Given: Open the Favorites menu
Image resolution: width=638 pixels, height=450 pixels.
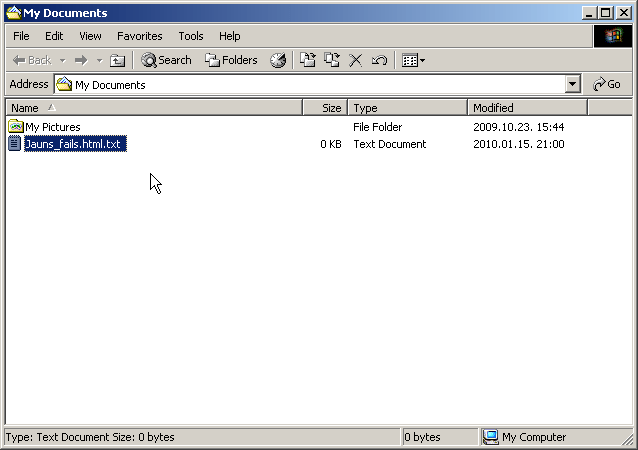Looking at the screenshot, I should coord(140,36).
